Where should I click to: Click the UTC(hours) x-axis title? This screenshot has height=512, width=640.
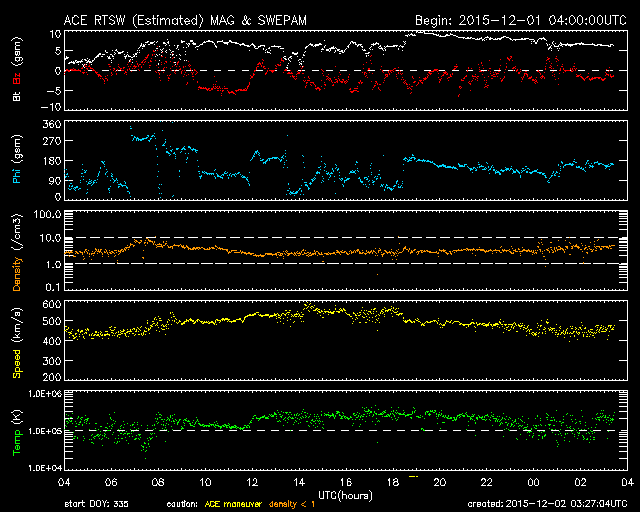[345, 494]
